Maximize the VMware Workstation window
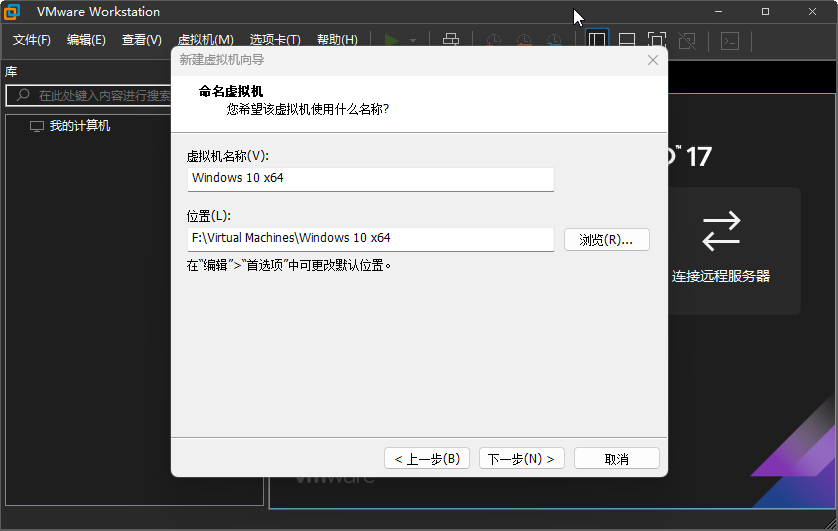Image resolution: width=838 pixels, height=531 pixels. pyautogui.click(x=765, y=11)
